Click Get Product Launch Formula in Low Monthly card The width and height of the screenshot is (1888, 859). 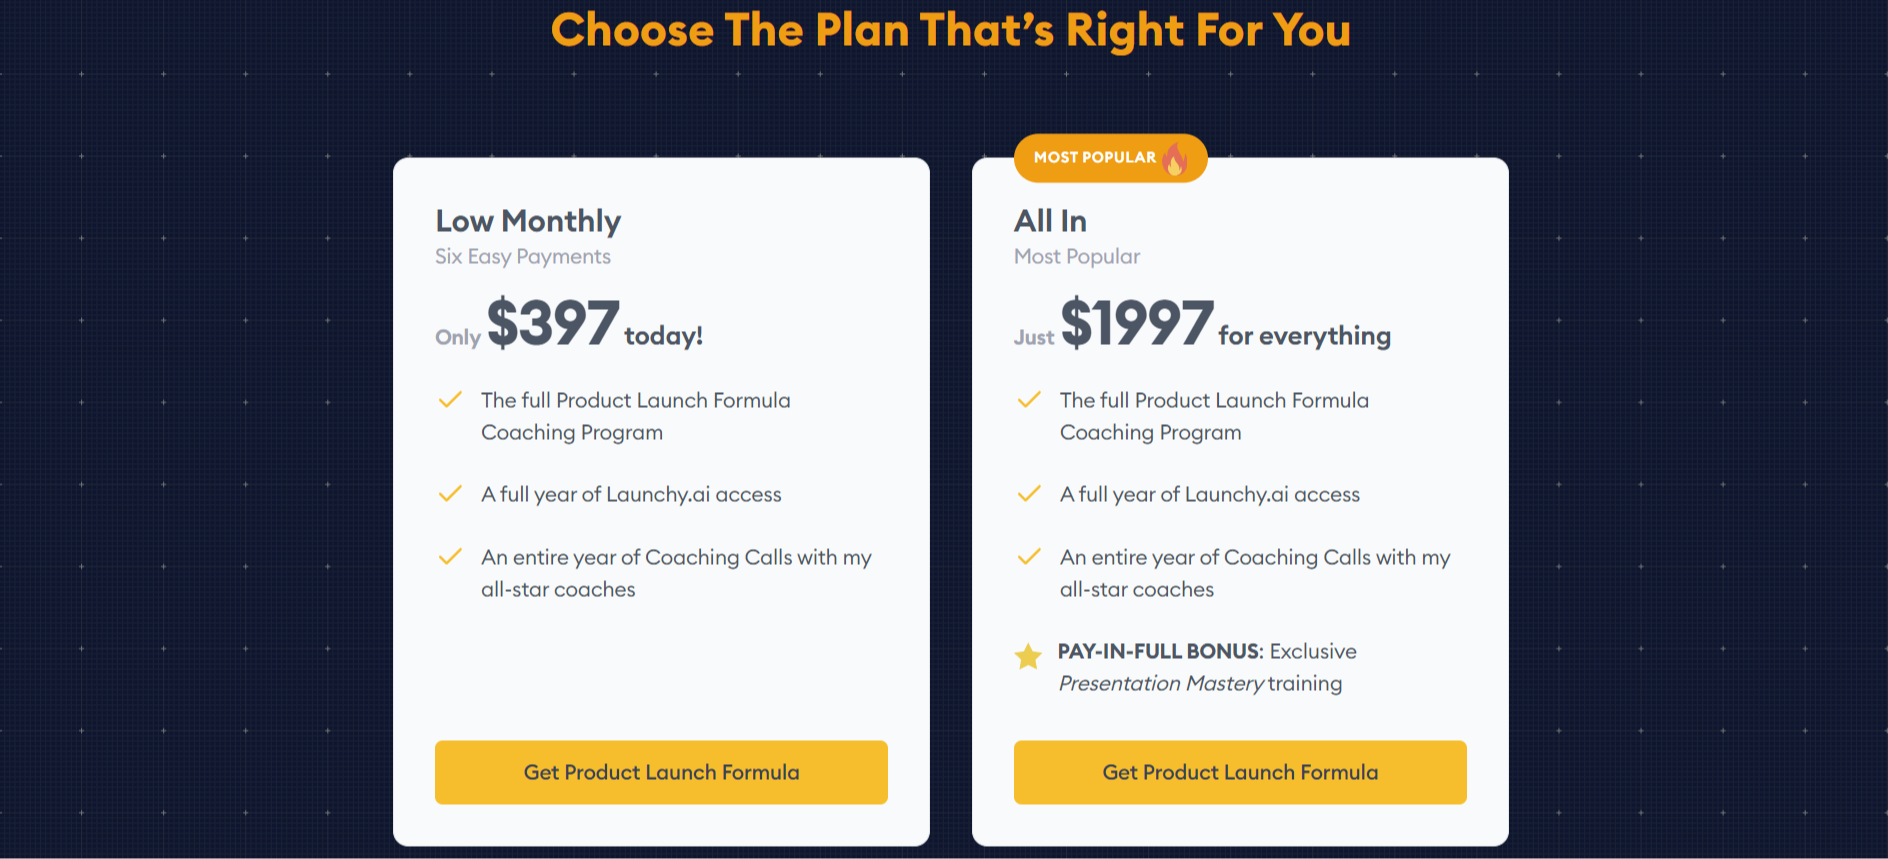(661, 772)
